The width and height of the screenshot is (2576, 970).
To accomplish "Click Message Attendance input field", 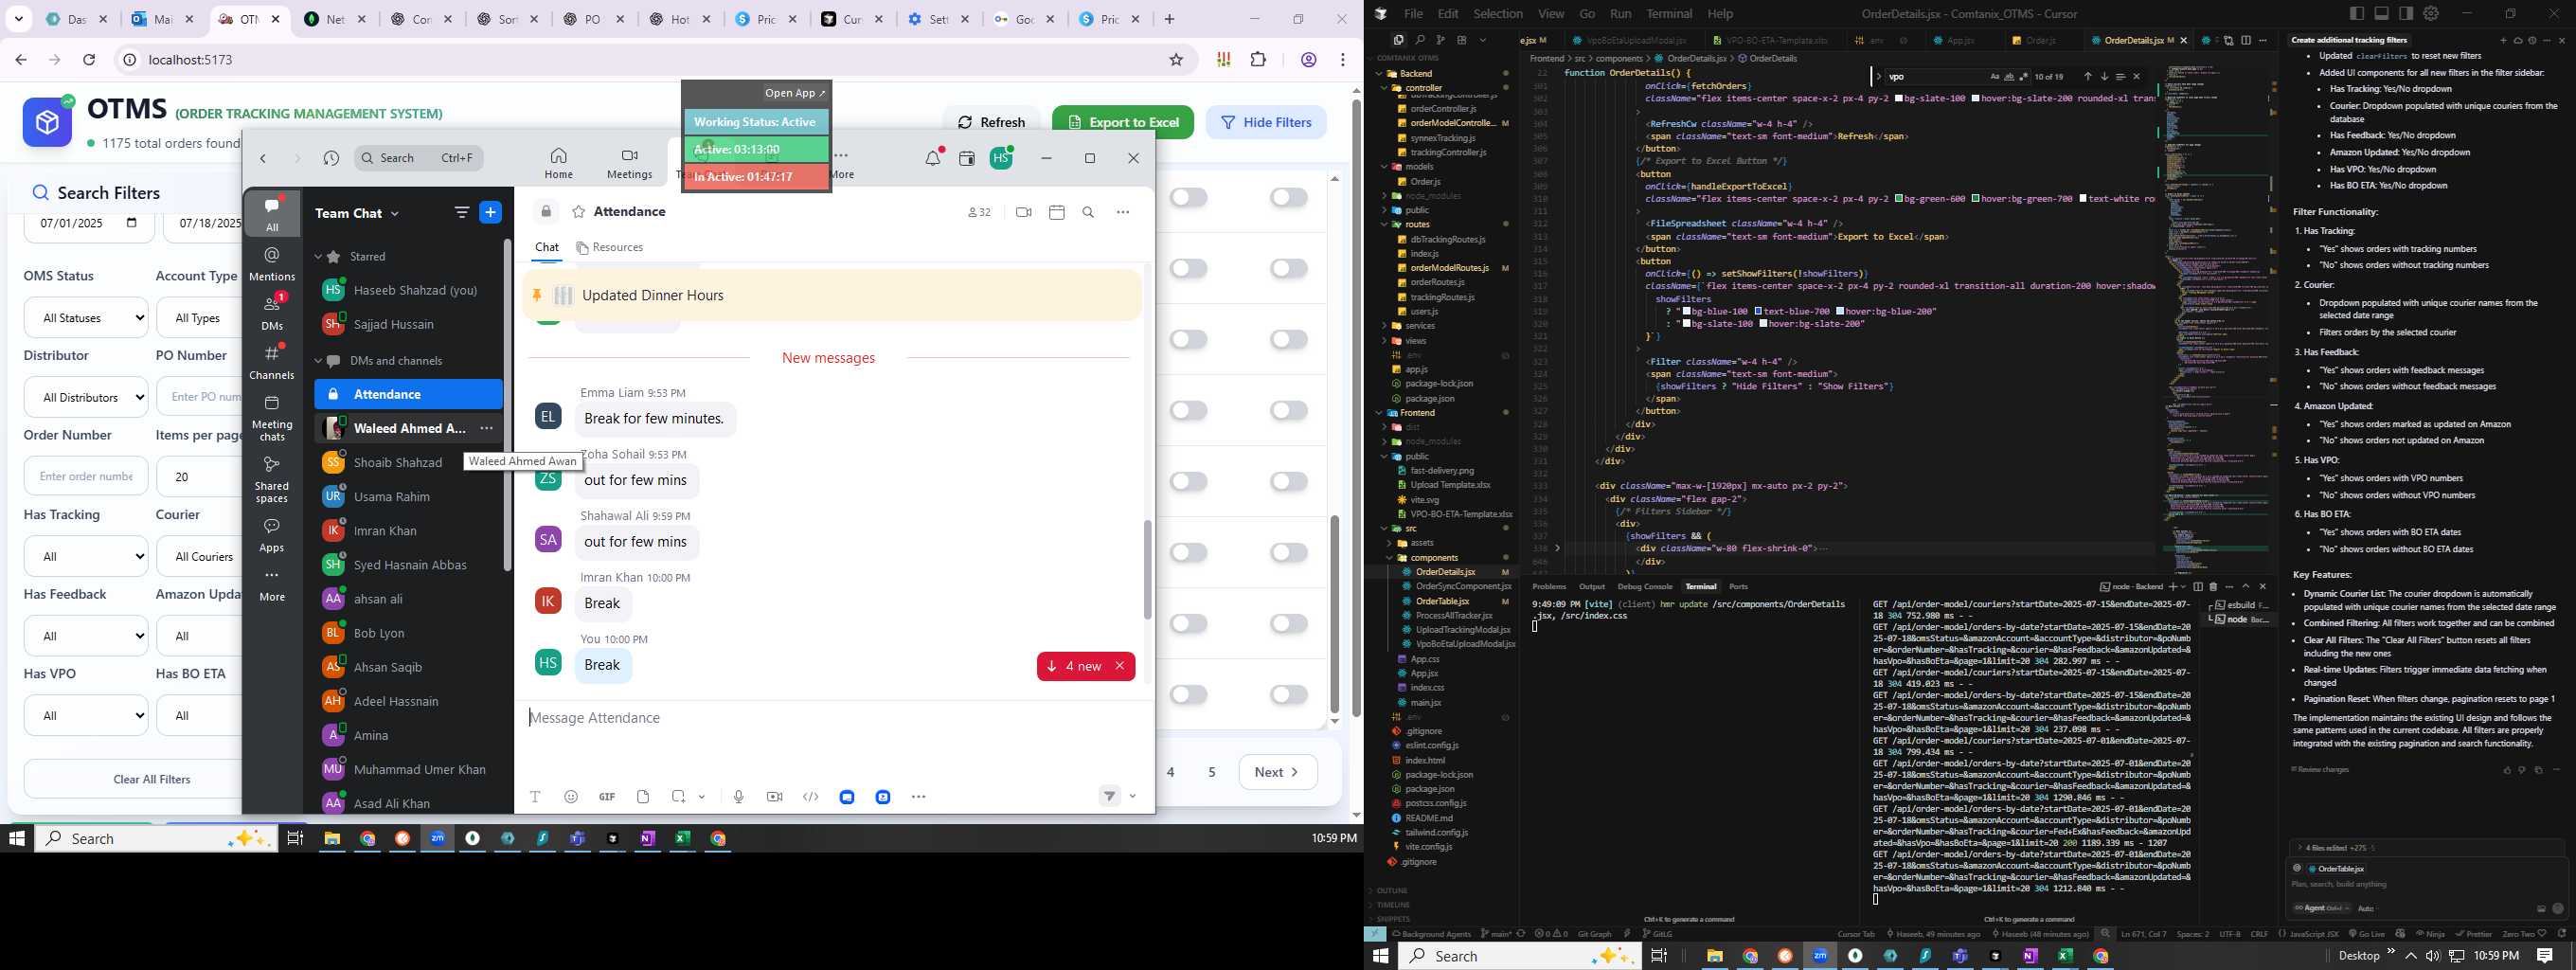I will point(834,718).
